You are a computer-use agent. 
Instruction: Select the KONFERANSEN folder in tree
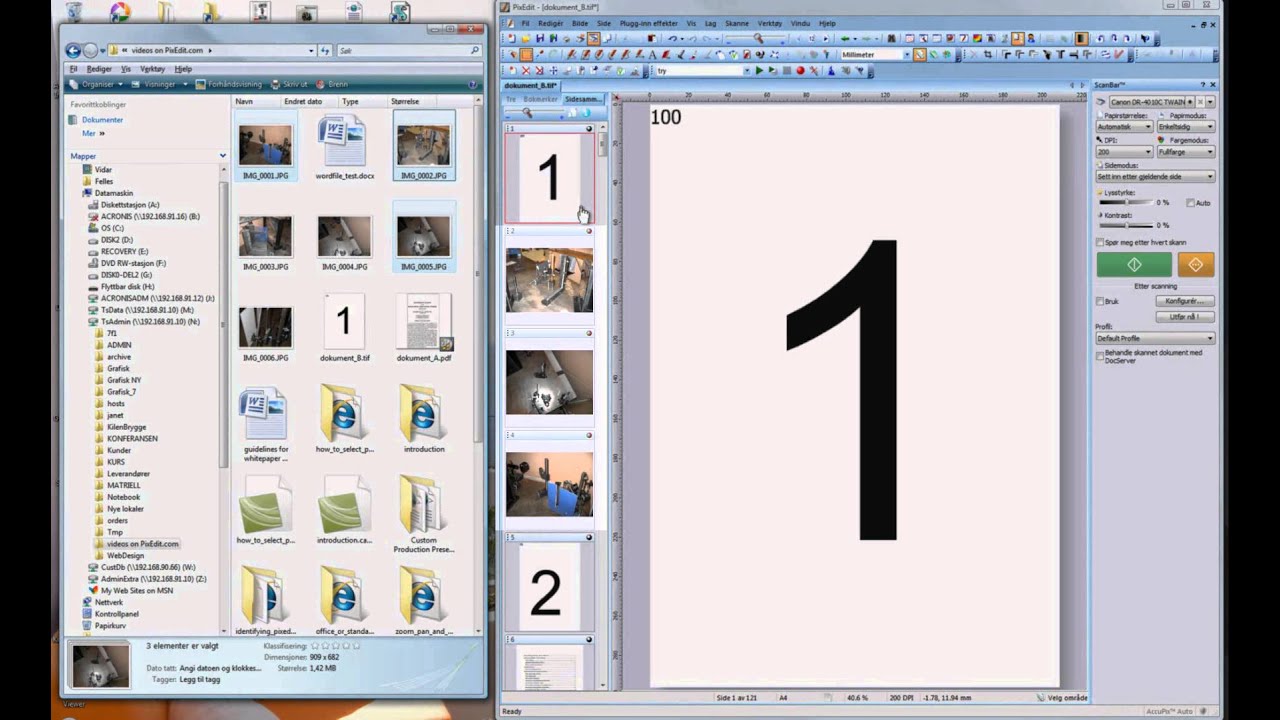click(x=131, y=438)
